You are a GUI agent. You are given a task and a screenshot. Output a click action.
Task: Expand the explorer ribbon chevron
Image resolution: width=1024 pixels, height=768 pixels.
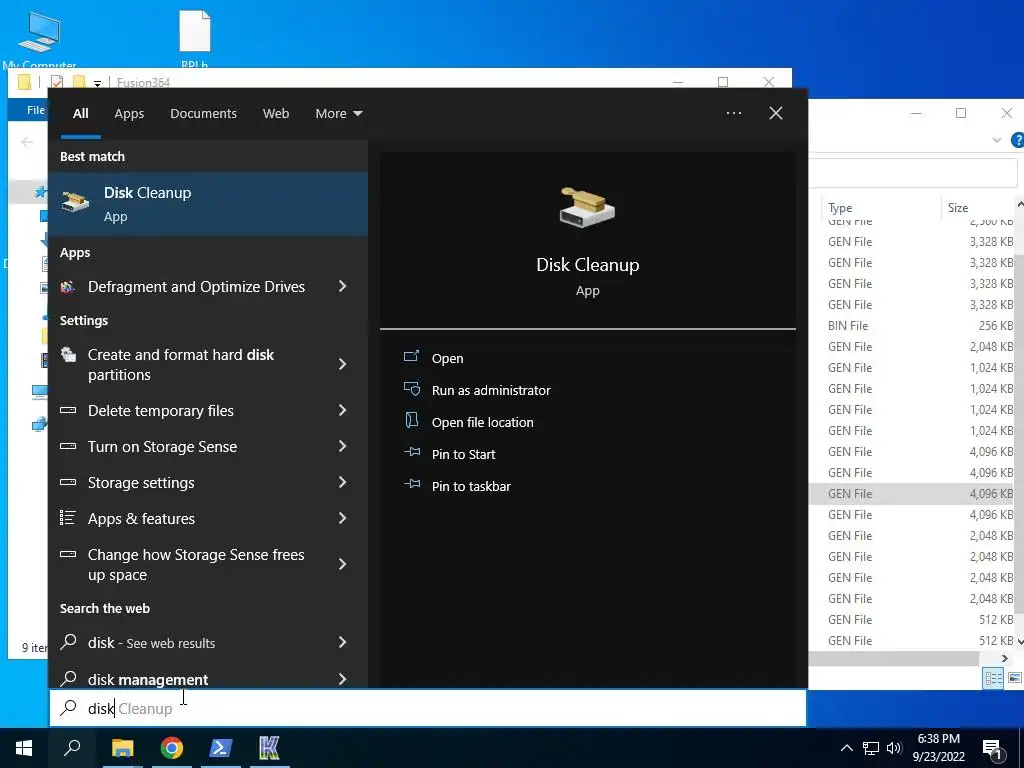pyautogui.click(x=997, y=140)
